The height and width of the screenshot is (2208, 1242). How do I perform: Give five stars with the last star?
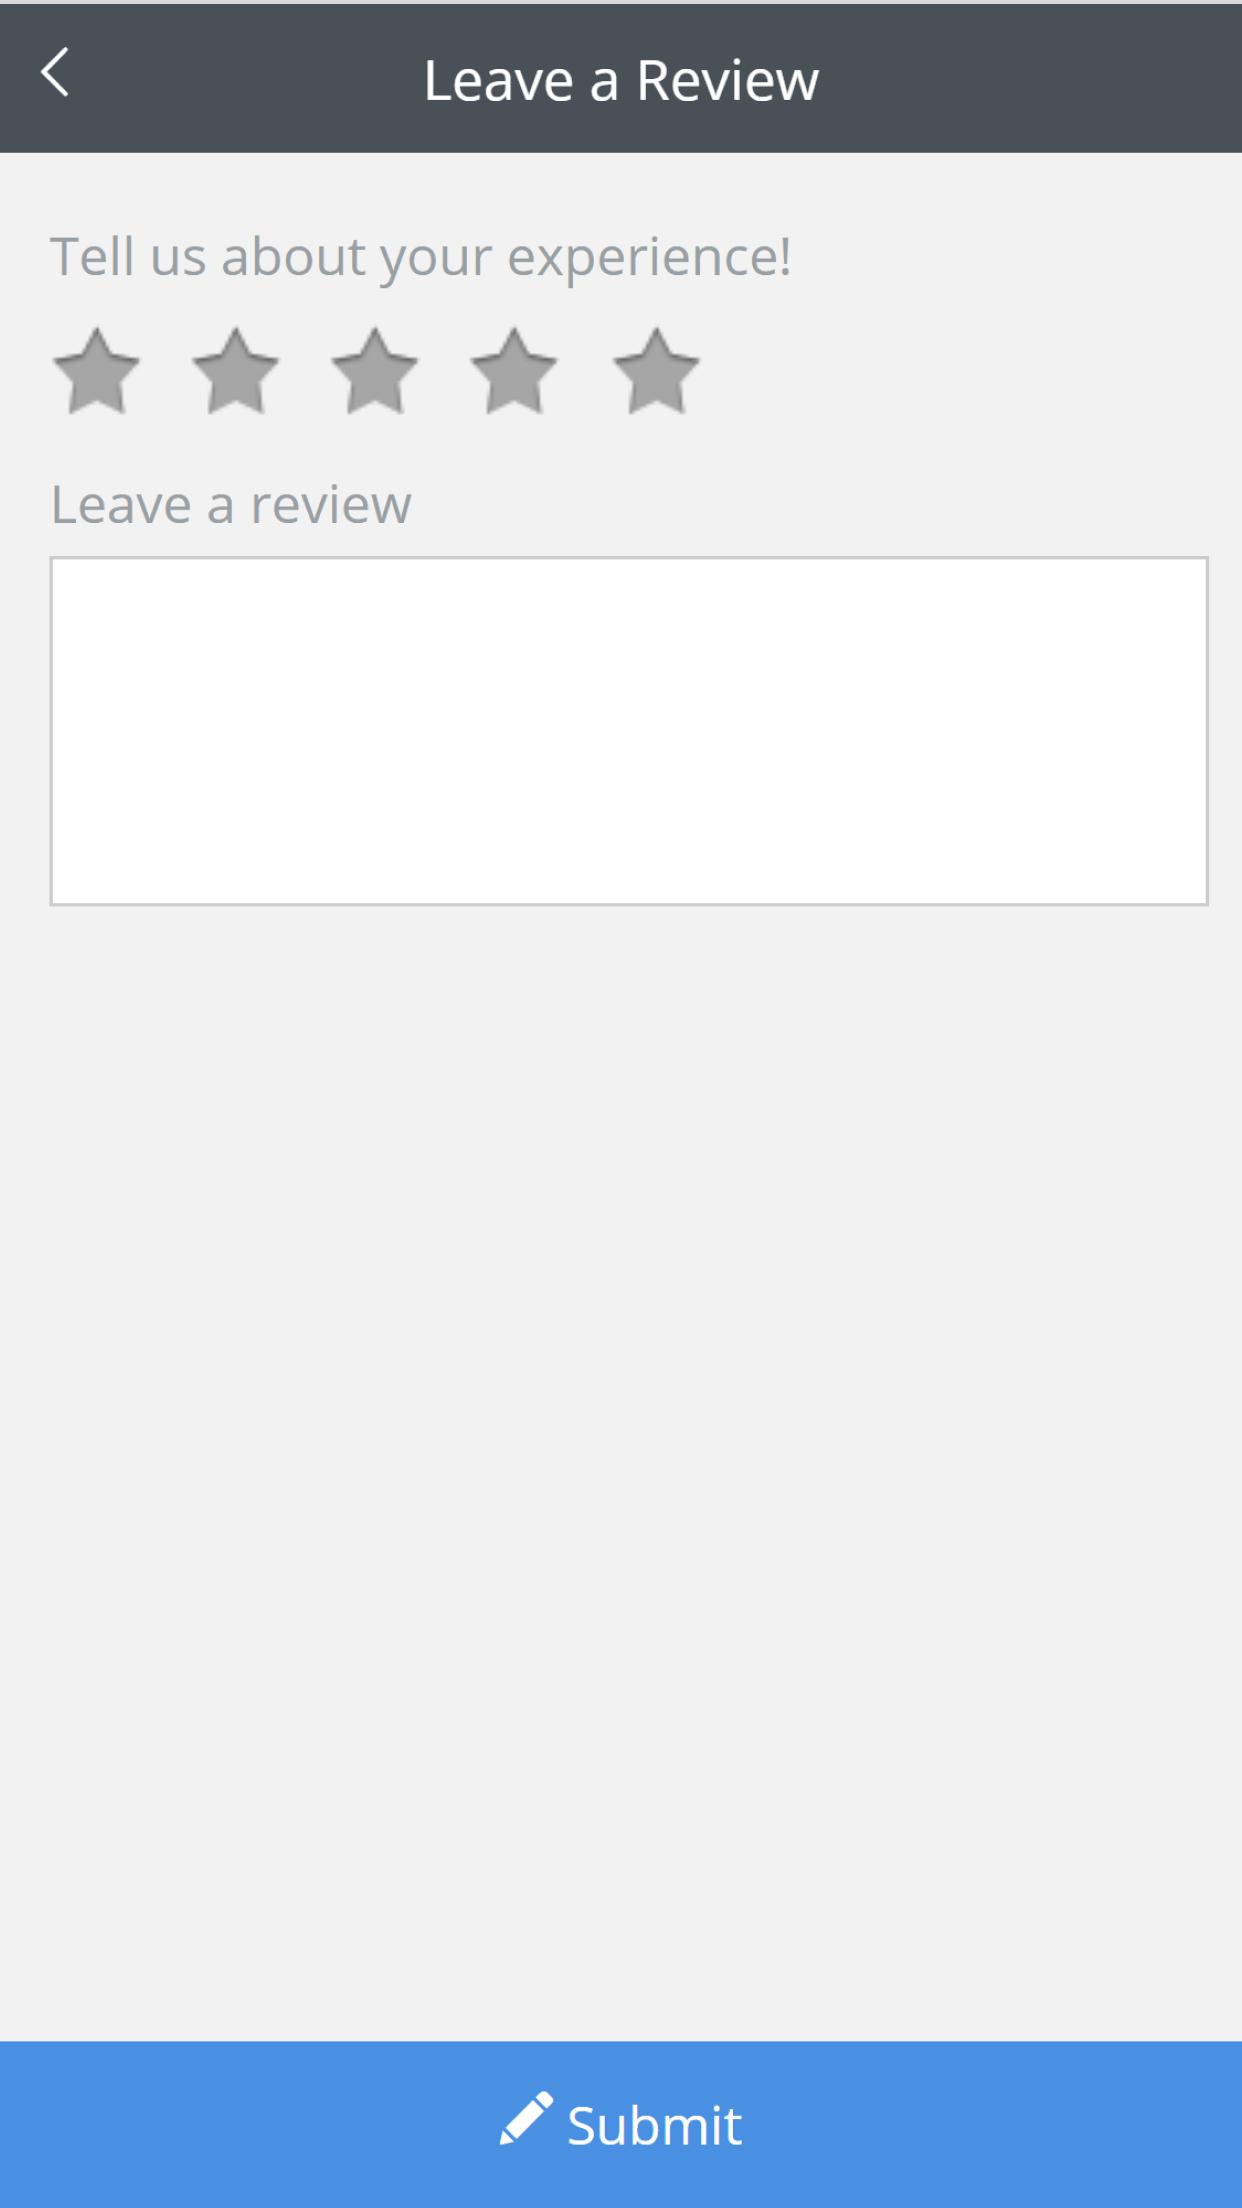coord(656,371)
